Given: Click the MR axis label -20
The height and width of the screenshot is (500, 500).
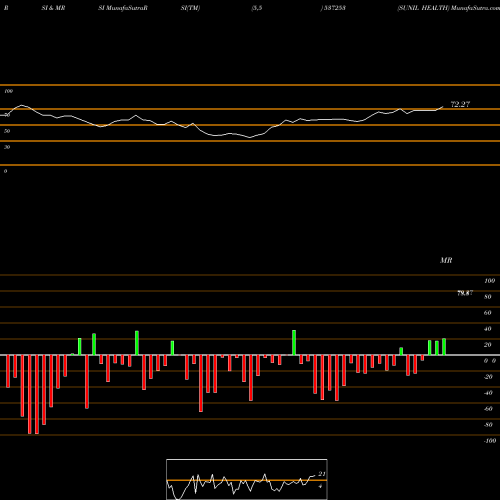Looking at the screenshot, I should (x=488, y=377).
